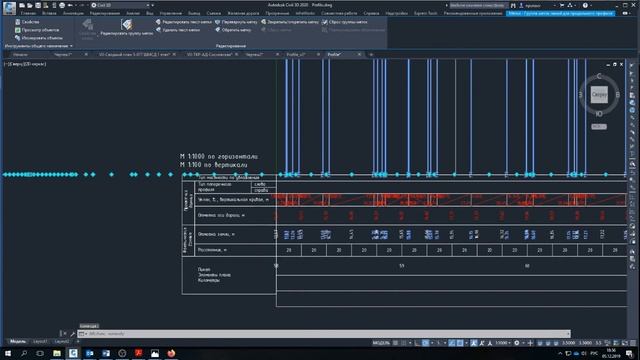Open the Express Tools ribbon tab
Viewport: 640px width, 360px height.
[425, 13]
